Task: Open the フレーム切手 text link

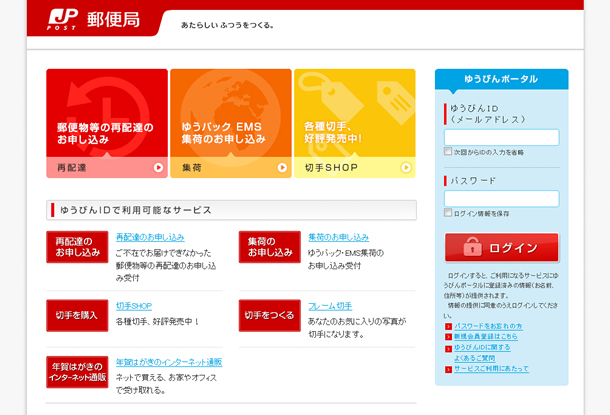Action: point(330,306)
